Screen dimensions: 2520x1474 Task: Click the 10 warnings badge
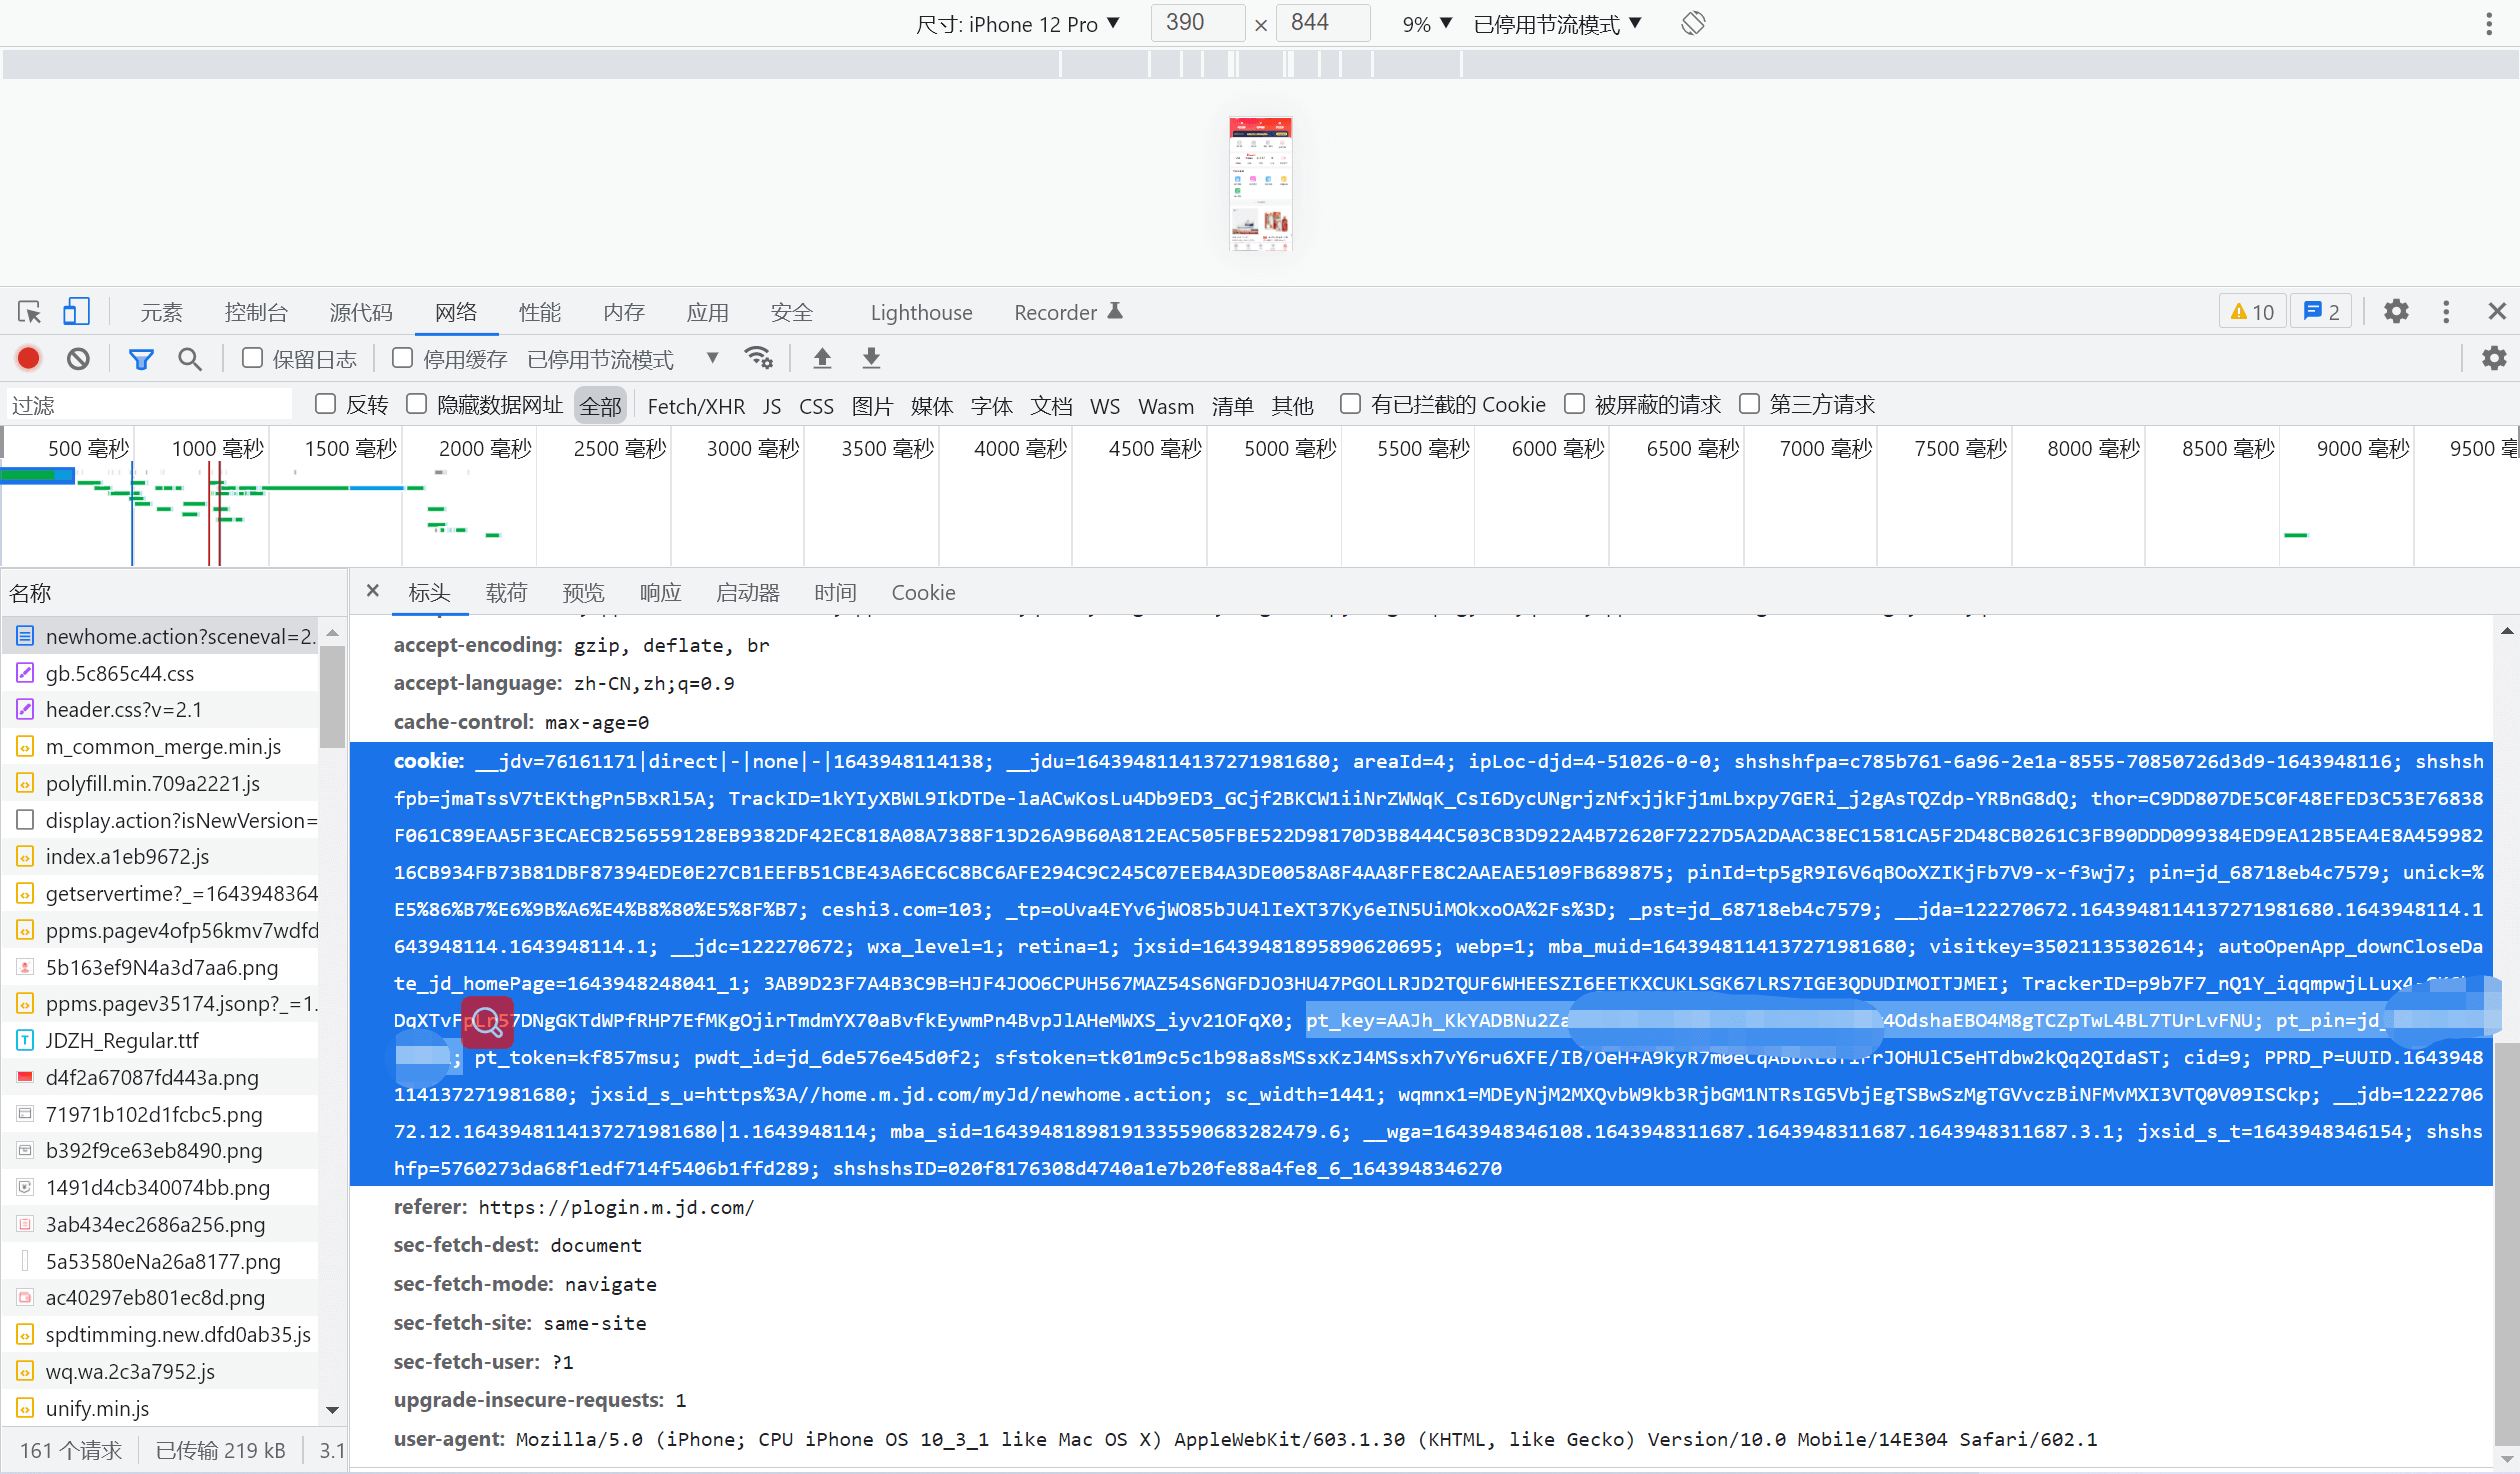pyautogui.click(x=2252, y=312)
